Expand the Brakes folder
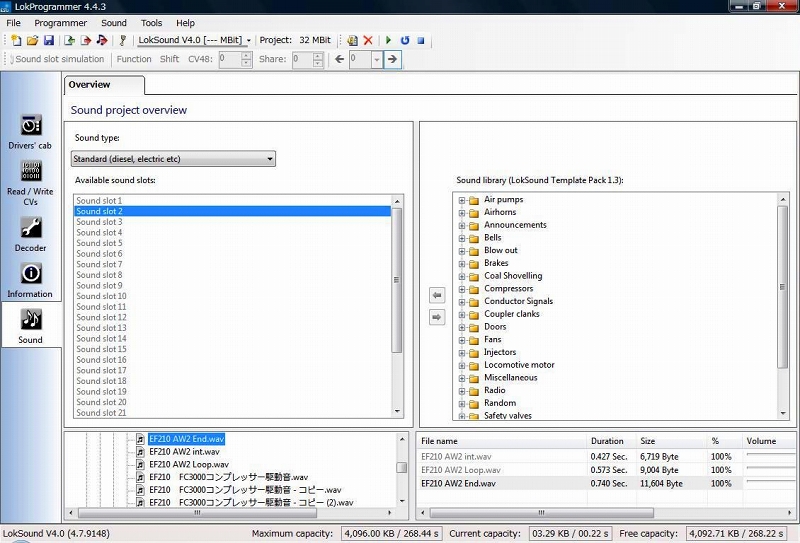The height and width of the screenshot is (543, 800). pyautogui.click(x=462, y=264)
